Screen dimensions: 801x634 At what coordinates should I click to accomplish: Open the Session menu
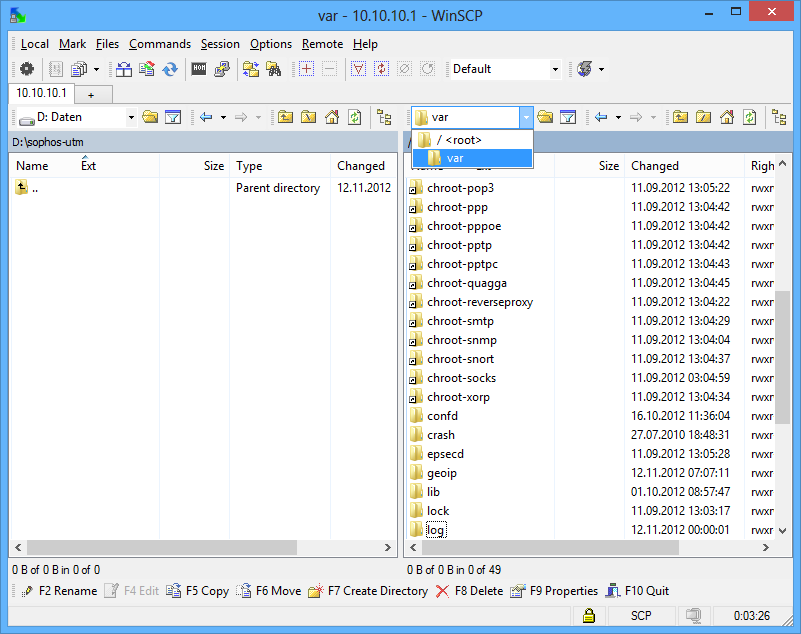point(220,44)
